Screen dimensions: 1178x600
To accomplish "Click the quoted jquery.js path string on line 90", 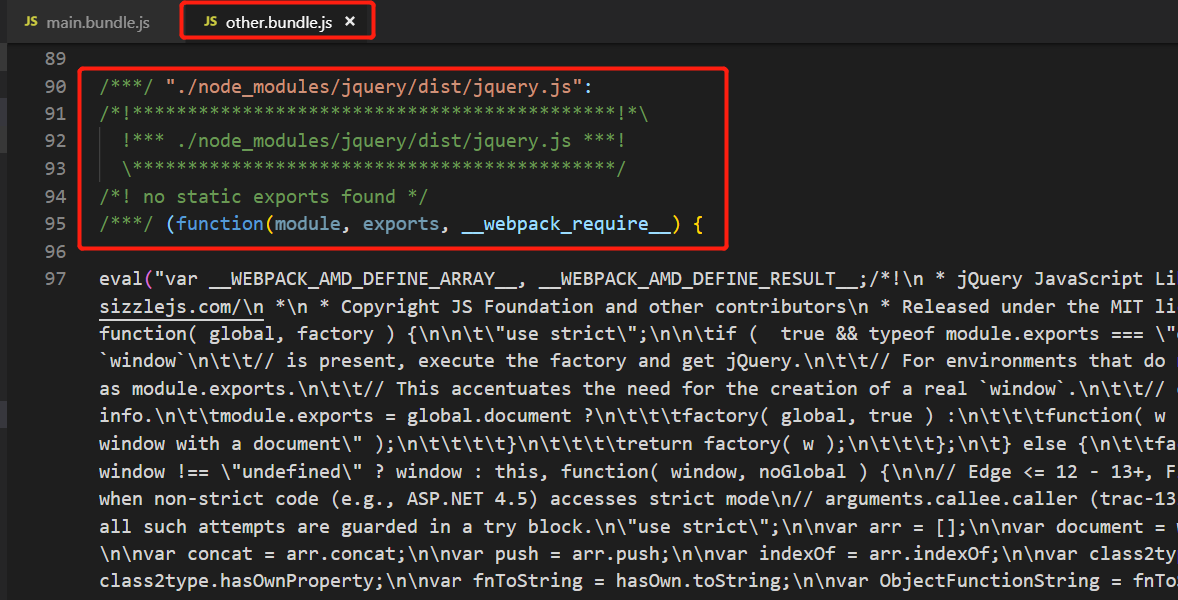I will 374,86.
